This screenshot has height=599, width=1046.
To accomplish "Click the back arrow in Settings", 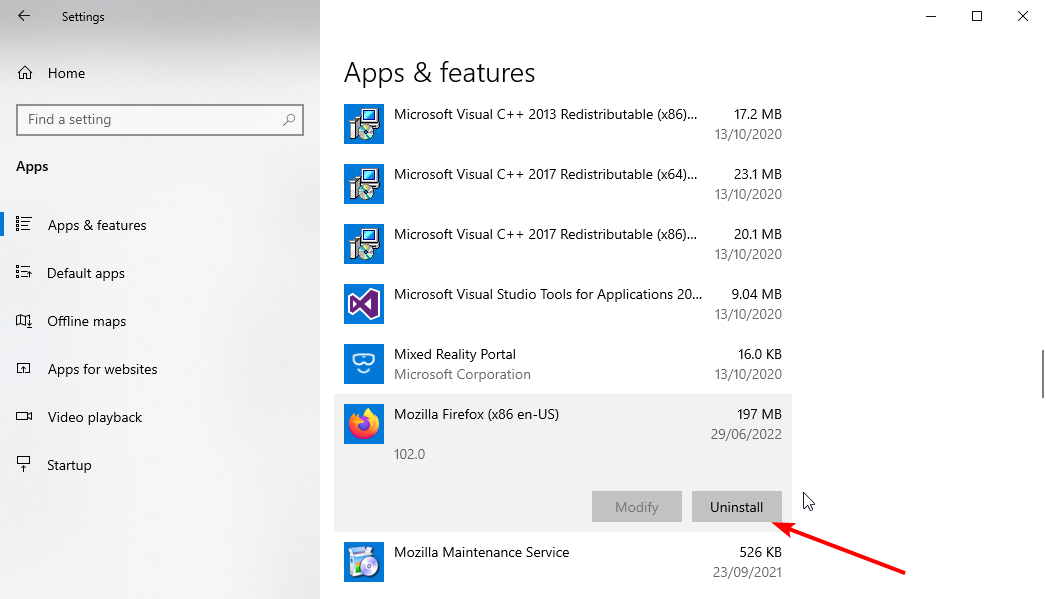I will pyautogui.click(x=24, y=16).
